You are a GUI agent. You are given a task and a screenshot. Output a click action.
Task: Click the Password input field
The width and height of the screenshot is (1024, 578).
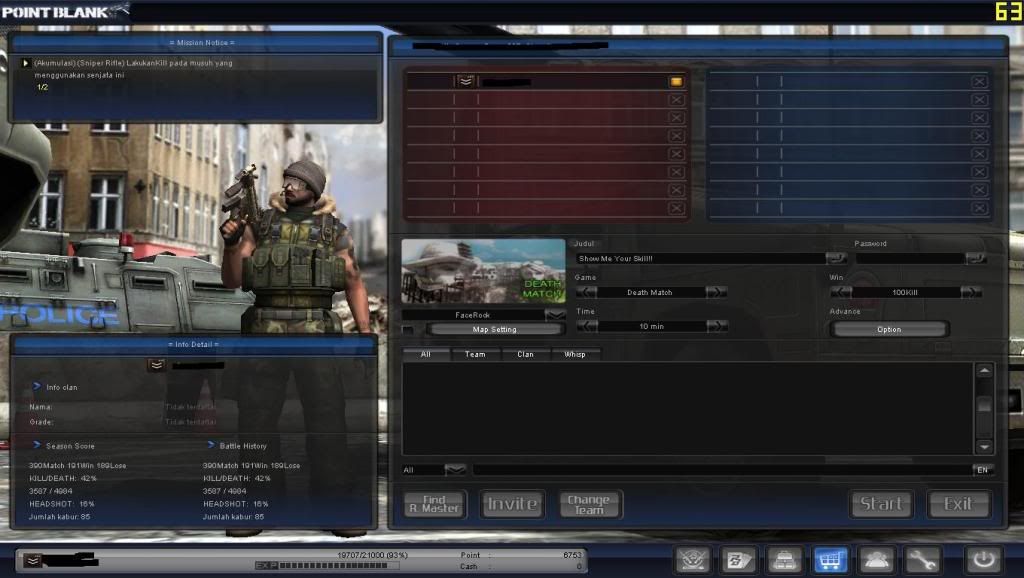point(911,259)
